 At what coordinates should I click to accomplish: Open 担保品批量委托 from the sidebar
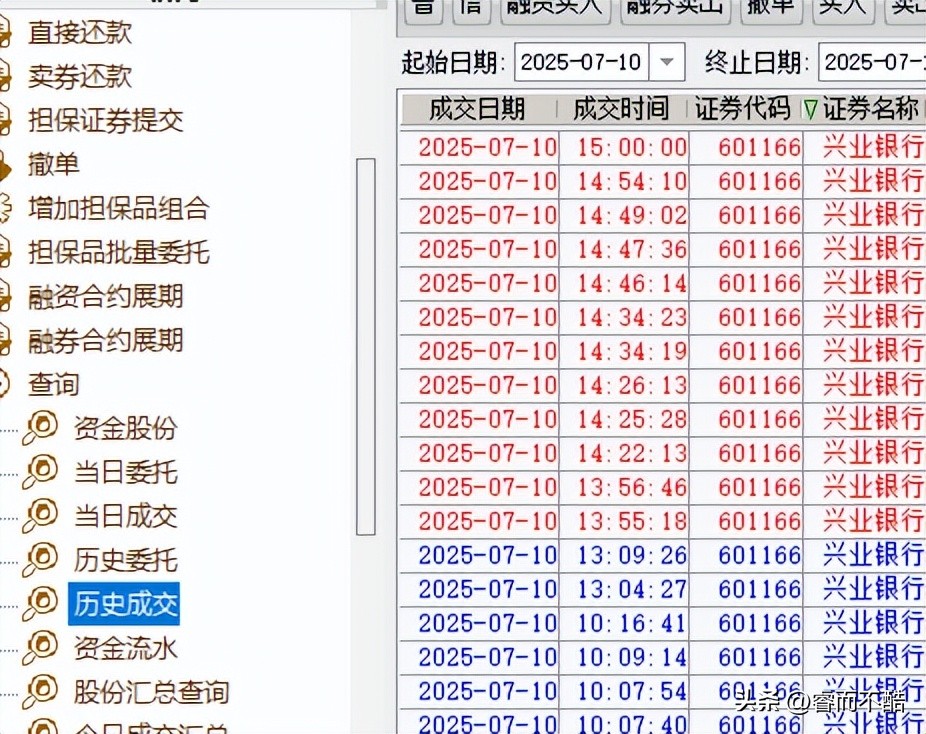117,252
